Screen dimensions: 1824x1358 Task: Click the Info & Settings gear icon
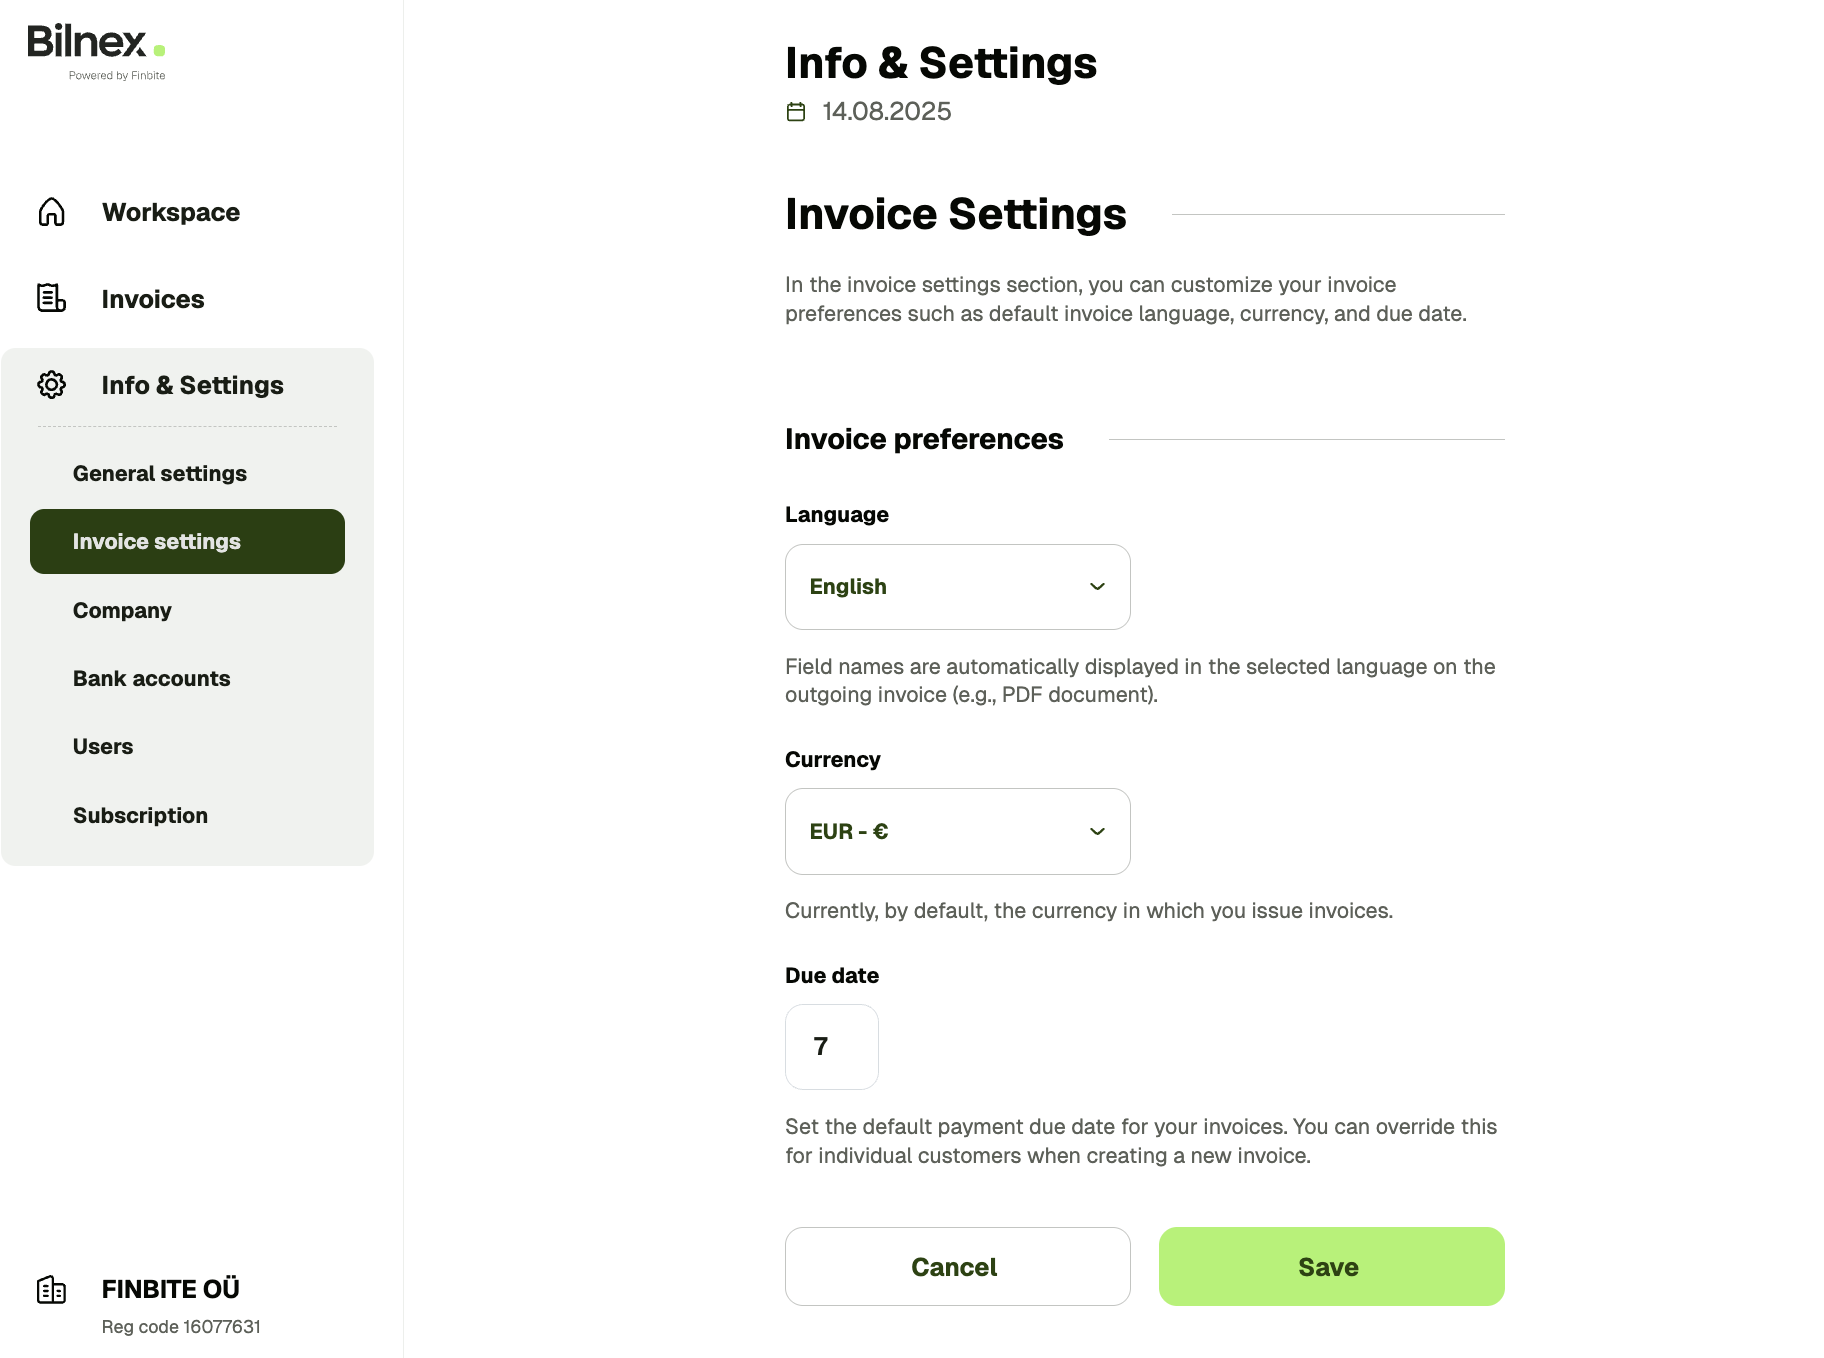pos(52,385)
